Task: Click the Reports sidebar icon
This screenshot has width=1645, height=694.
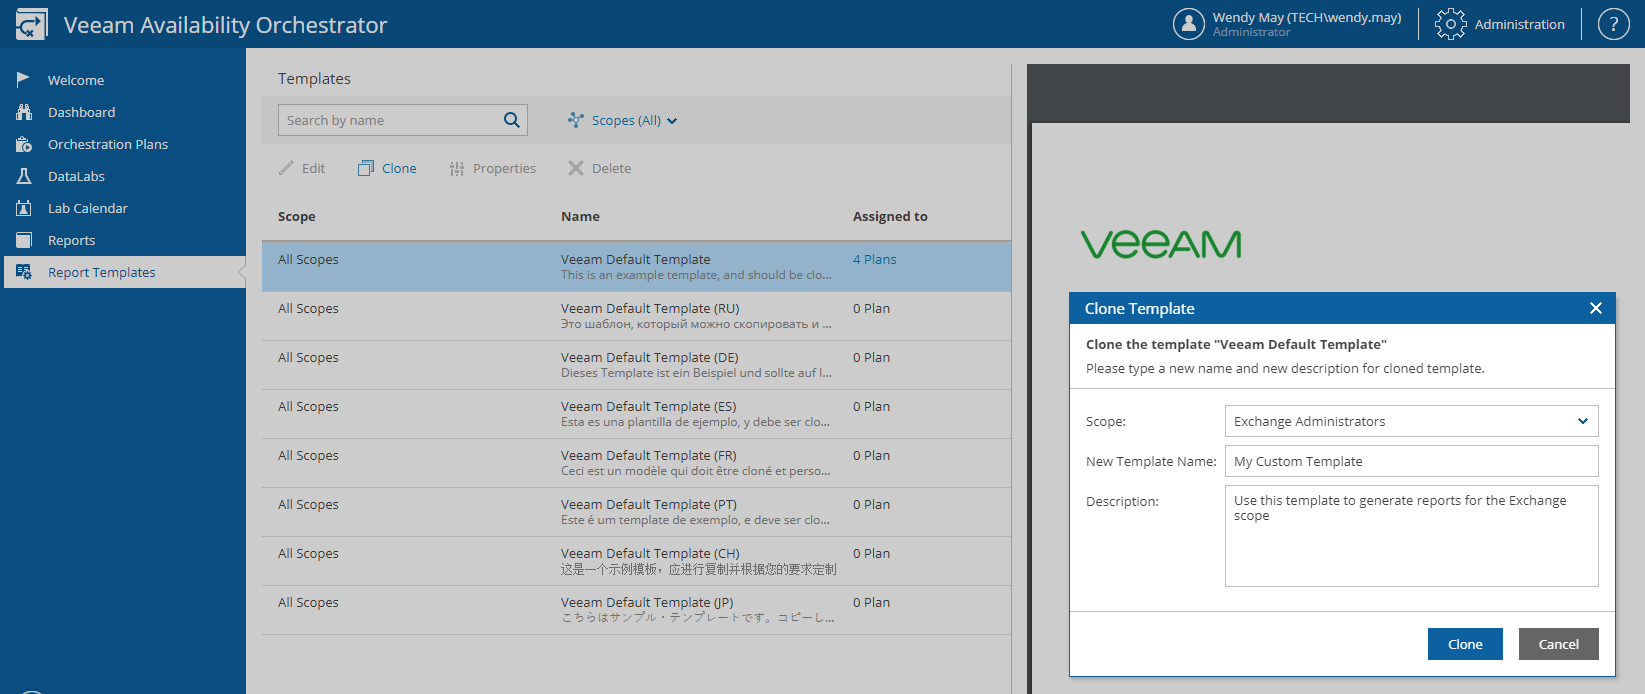Action: pos(24,240)
